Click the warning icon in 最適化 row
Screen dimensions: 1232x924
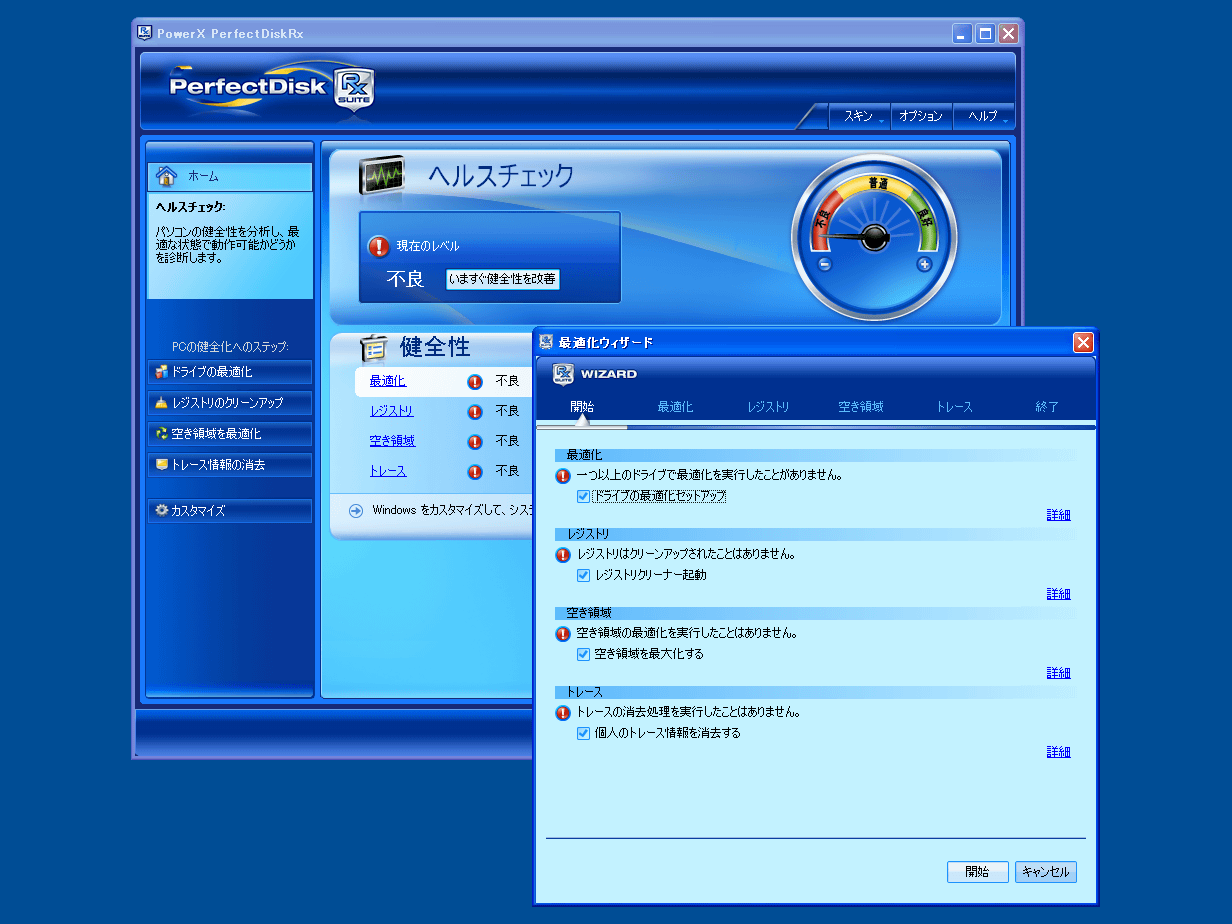pos(475,382)
